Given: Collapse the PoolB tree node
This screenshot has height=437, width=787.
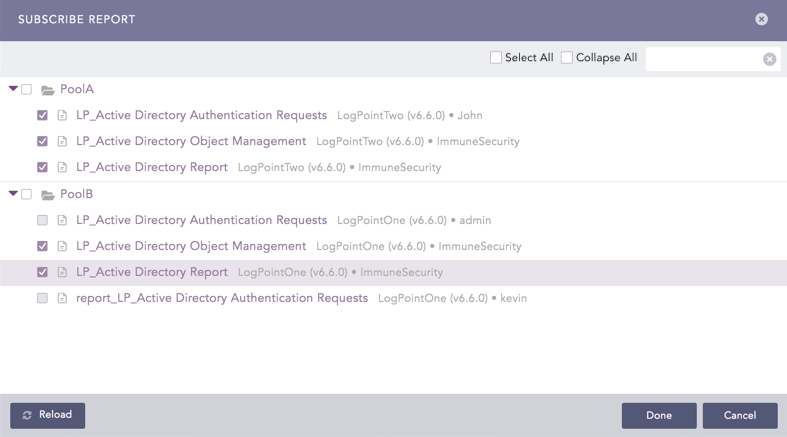Looking at the screenshot, I should tap(13, 194).
